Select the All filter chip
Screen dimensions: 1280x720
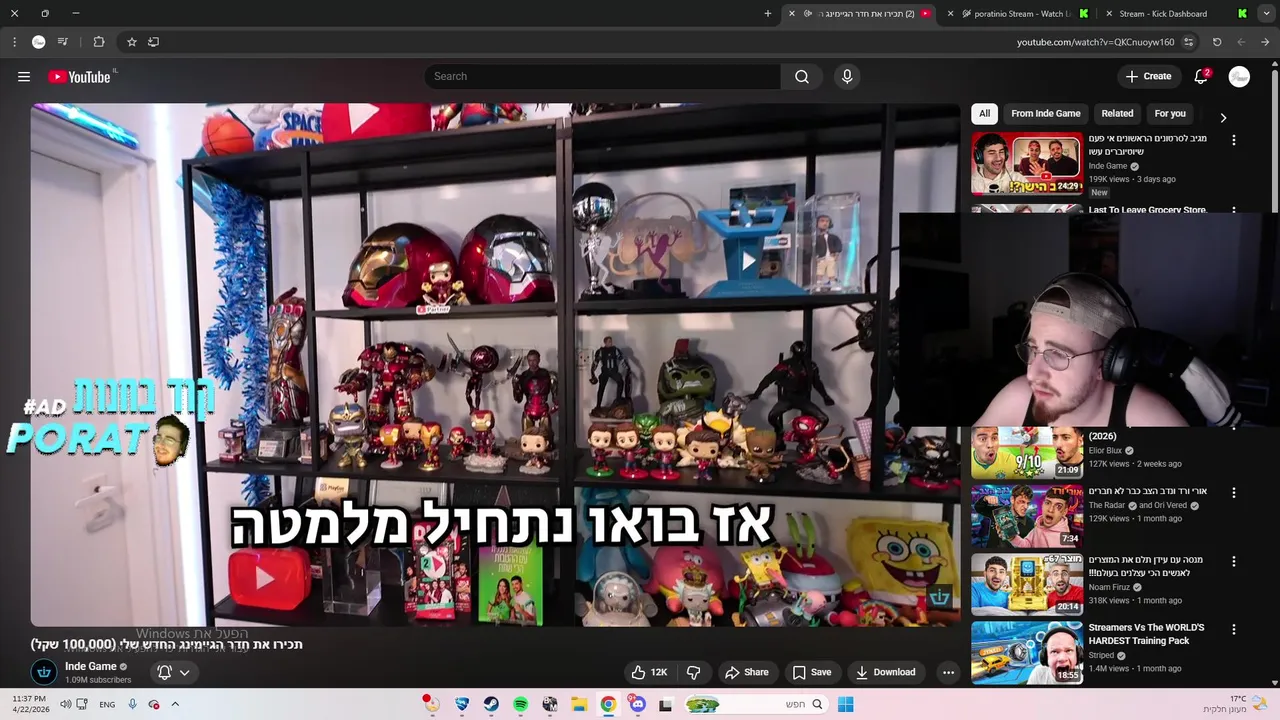(x=984, y=113)
